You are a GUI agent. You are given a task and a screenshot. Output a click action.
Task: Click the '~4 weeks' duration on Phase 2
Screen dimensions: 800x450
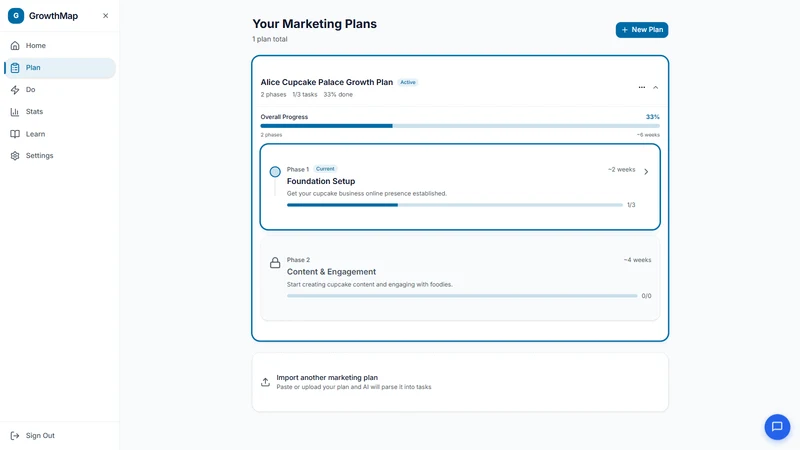coord(637,260)
